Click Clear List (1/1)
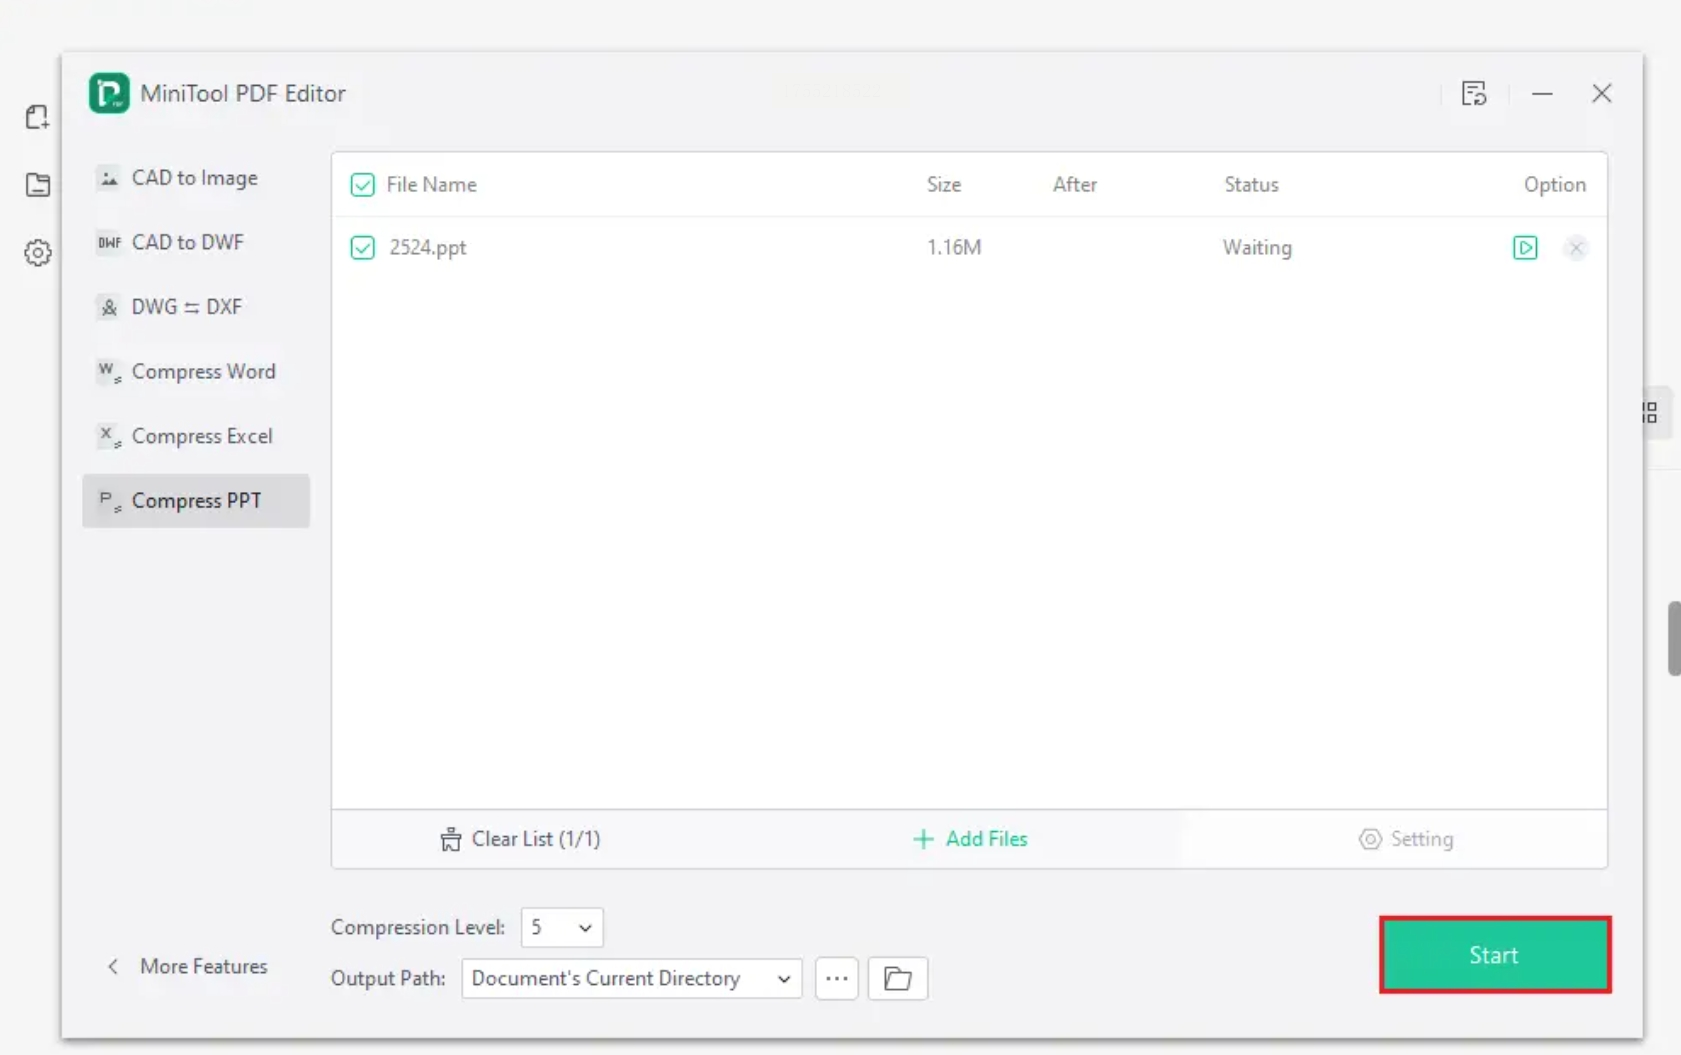 point(520,839)
